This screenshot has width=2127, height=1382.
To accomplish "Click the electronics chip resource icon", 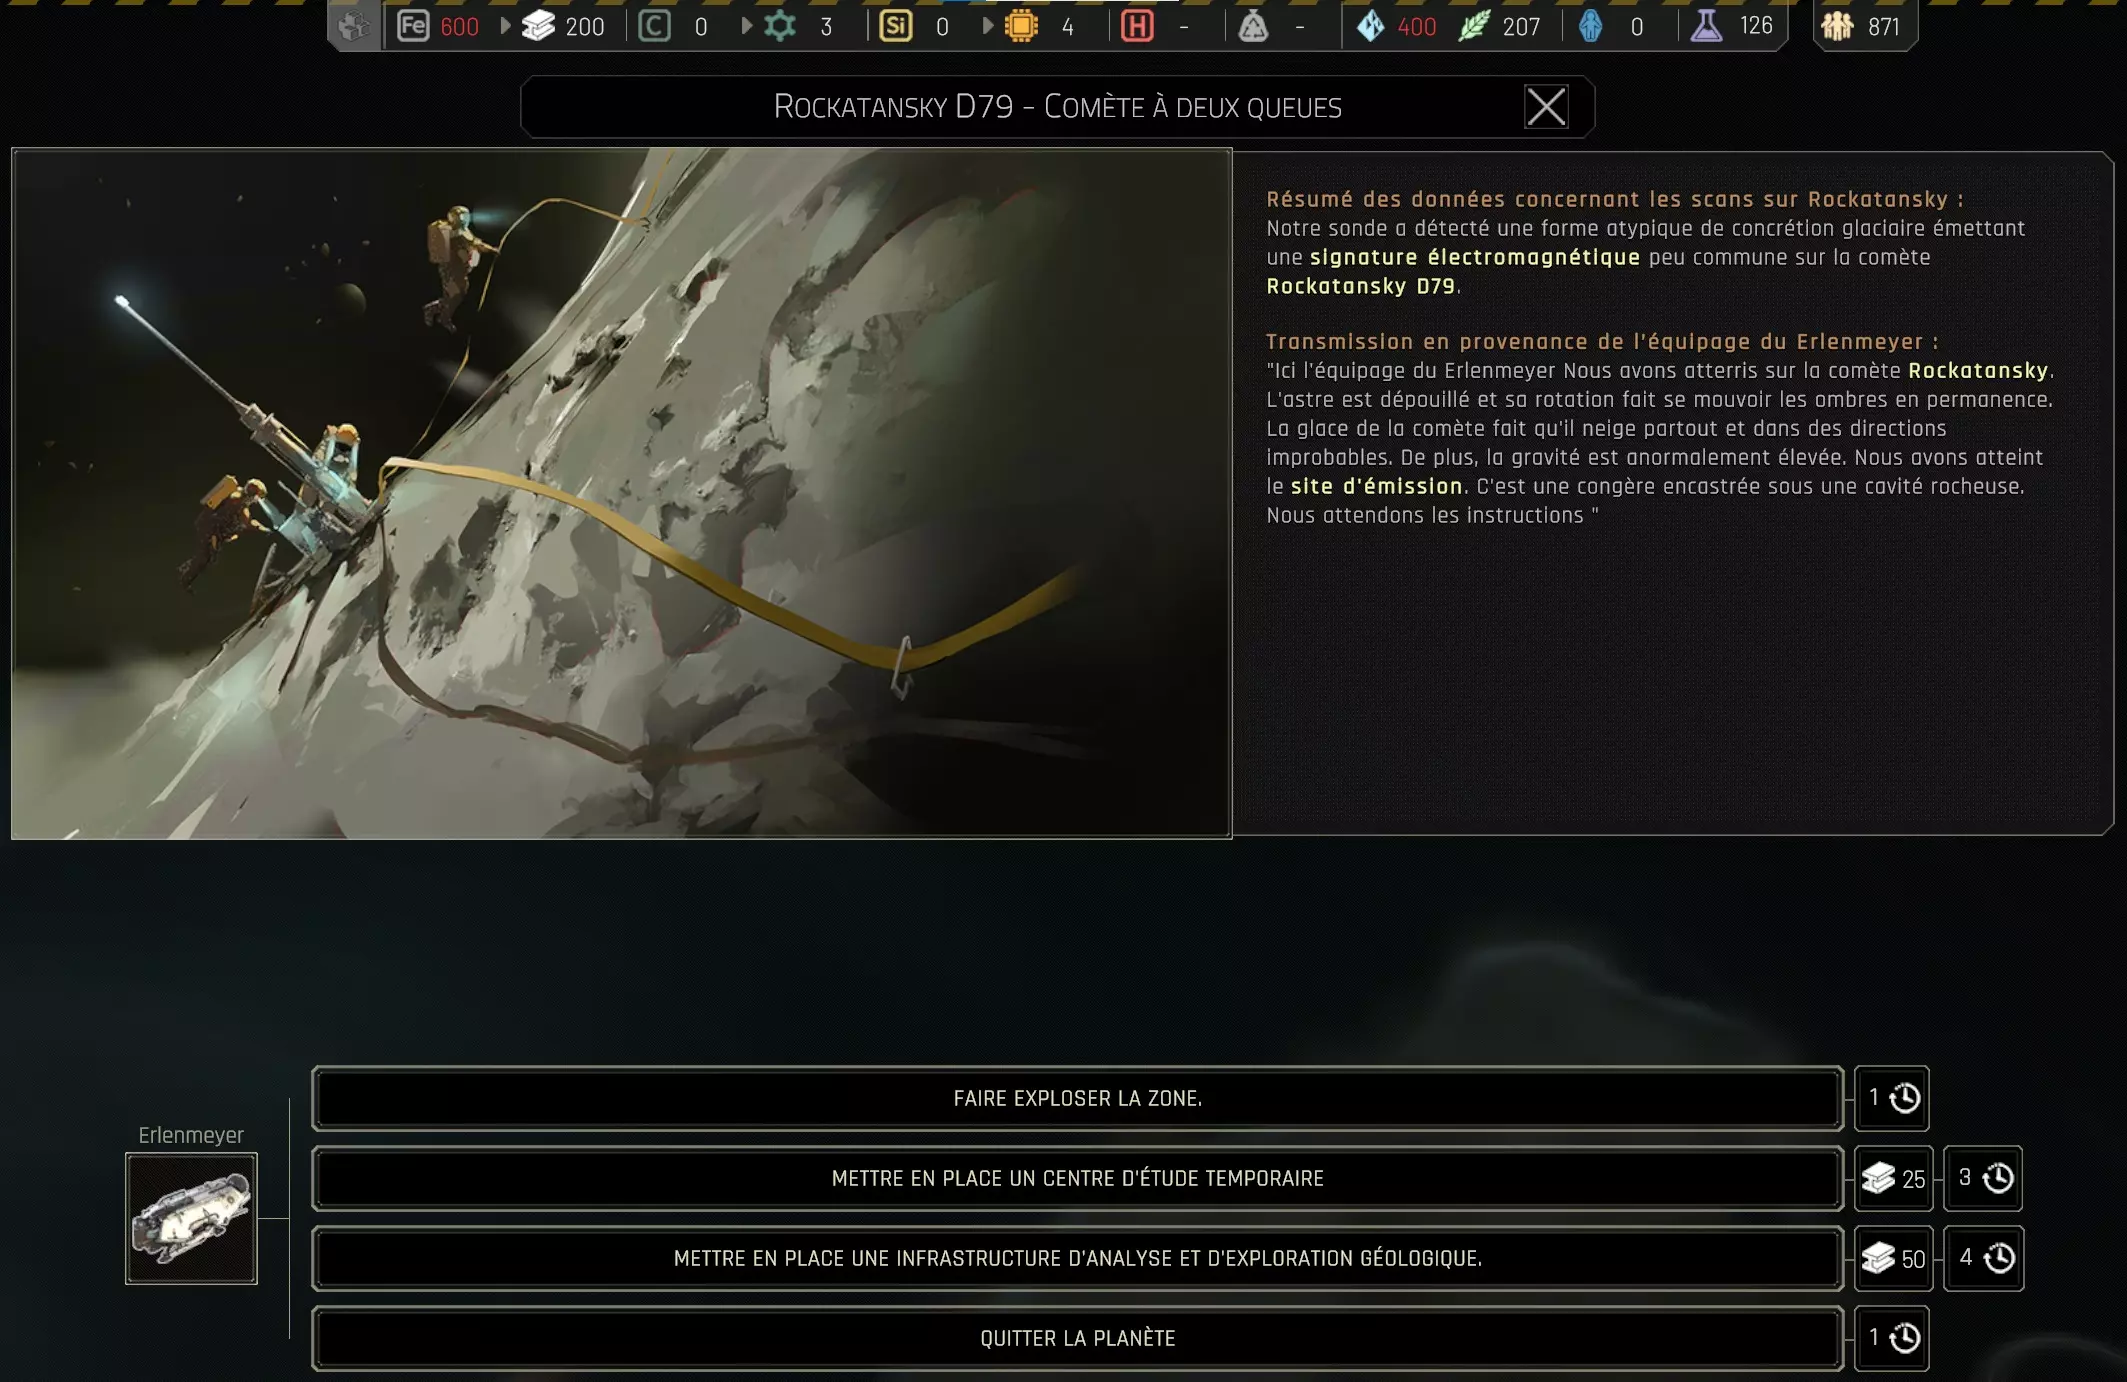I will [1021, 26].
